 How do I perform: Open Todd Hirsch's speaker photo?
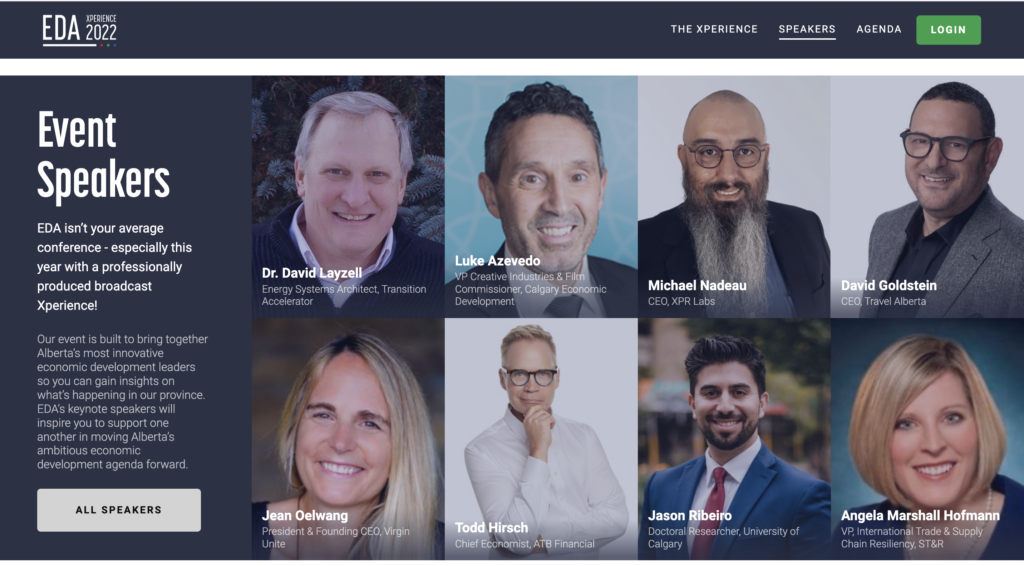[541, 439]
